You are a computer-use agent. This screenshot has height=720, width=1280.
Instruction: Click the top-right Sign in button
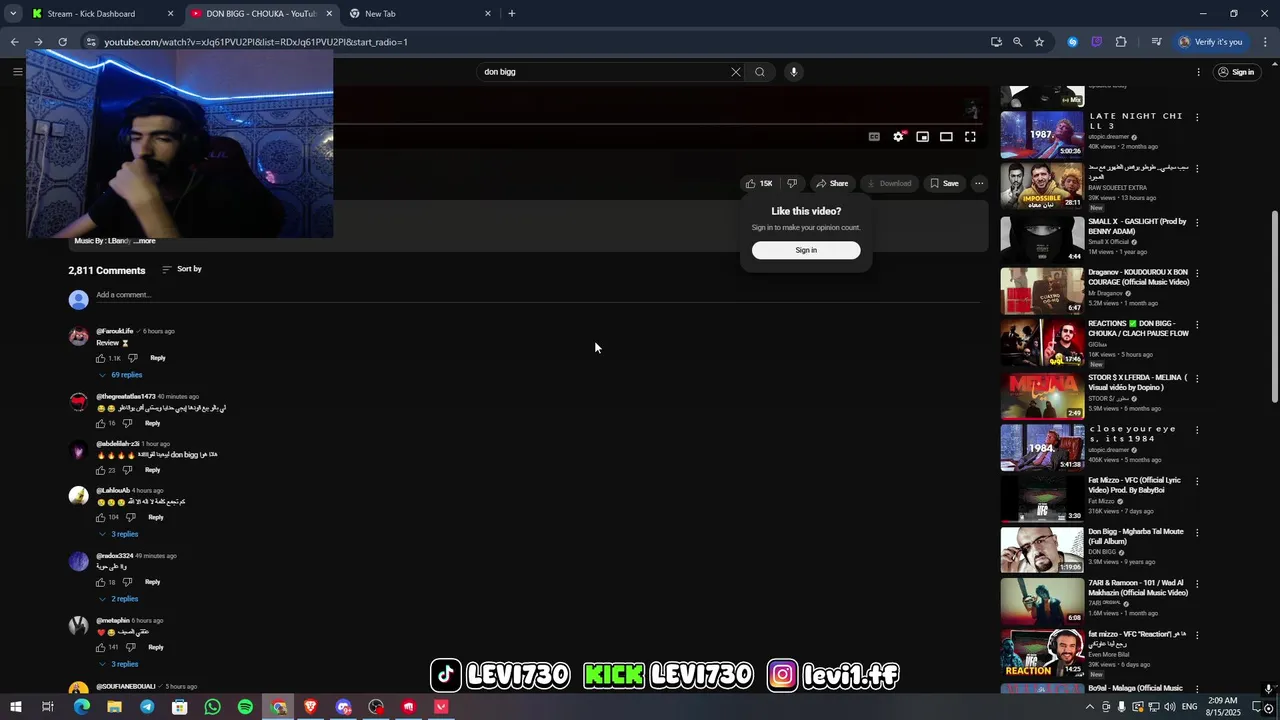tap(1236, 72)
